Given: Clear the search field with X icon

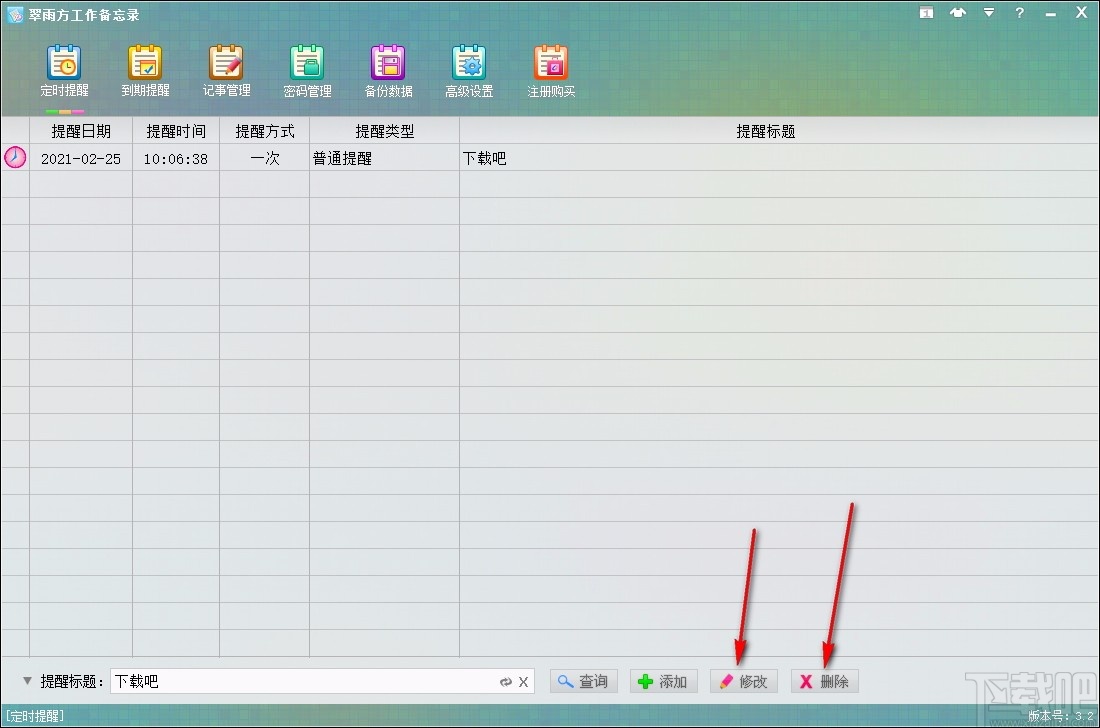Looking at the screenshot, I should click(523, 682).
